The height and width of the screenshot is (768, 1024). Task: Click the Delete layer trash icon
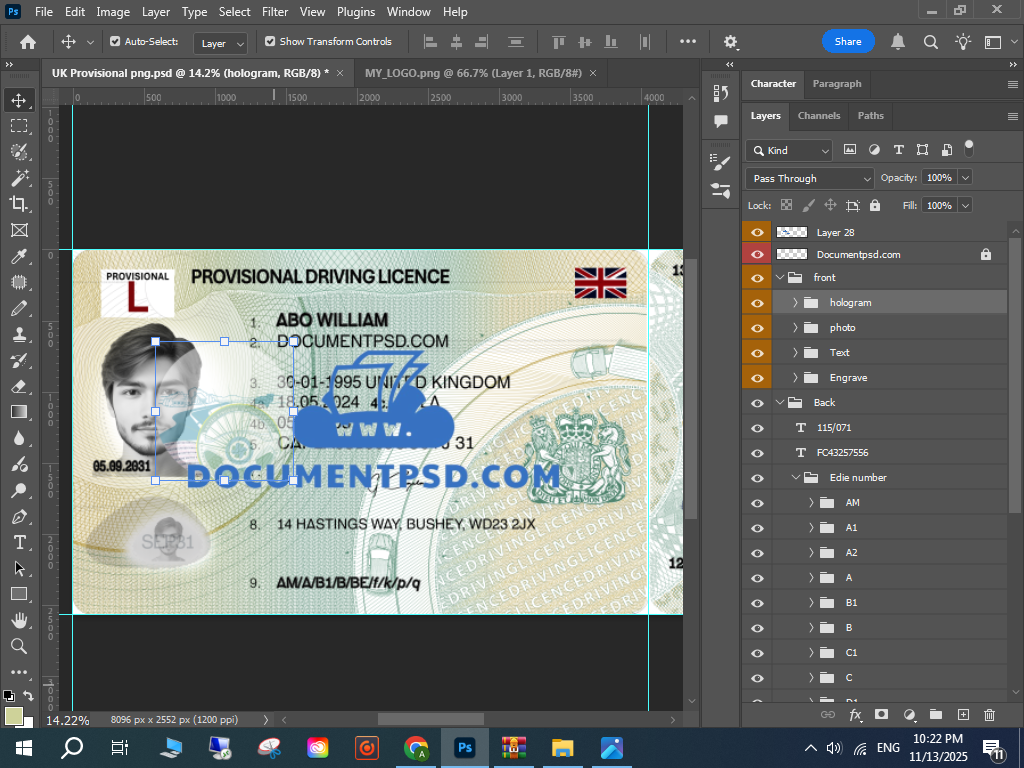989,715
